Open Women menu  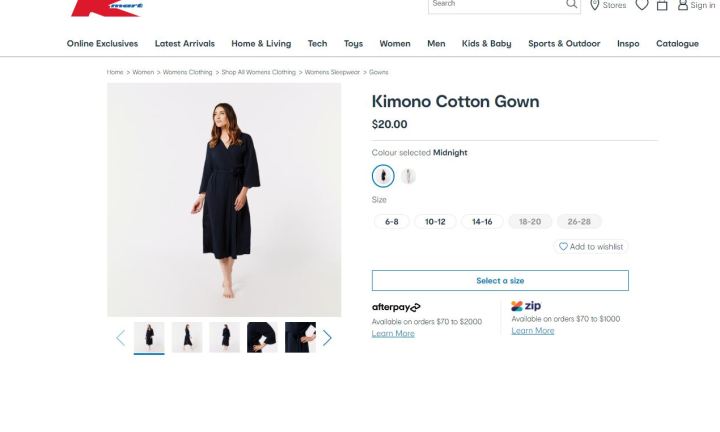(x=395, y=44)
